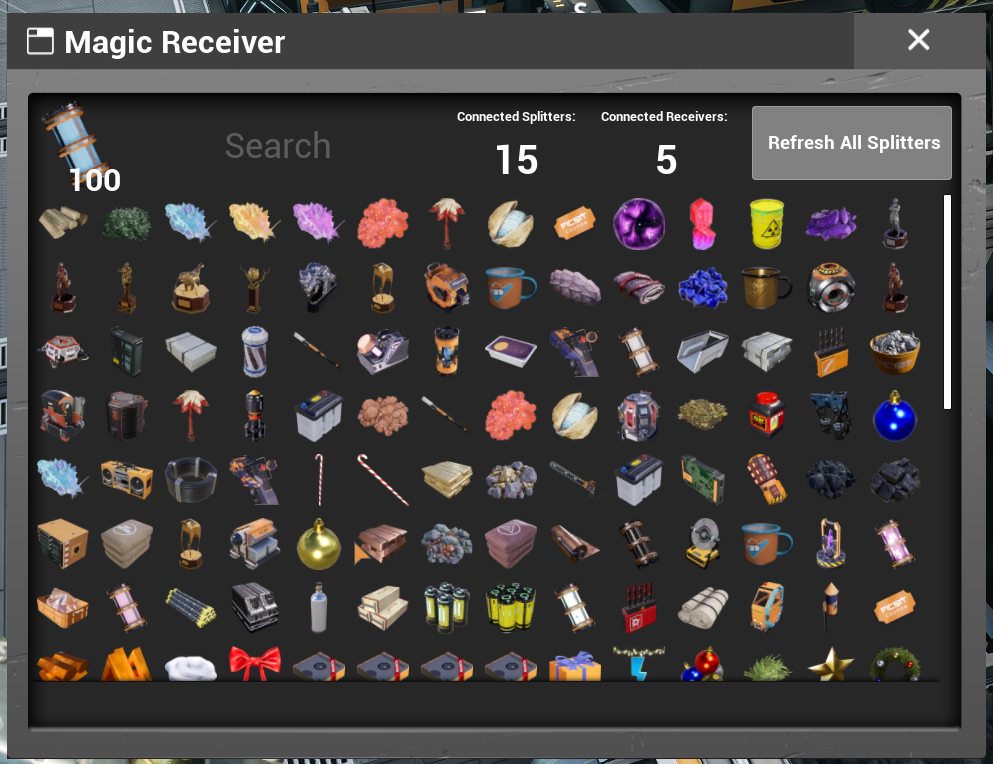Viewport: 993px width, 764px height.
Task: Pick the purple dark matter sphere item
Action: pos(639,224)
